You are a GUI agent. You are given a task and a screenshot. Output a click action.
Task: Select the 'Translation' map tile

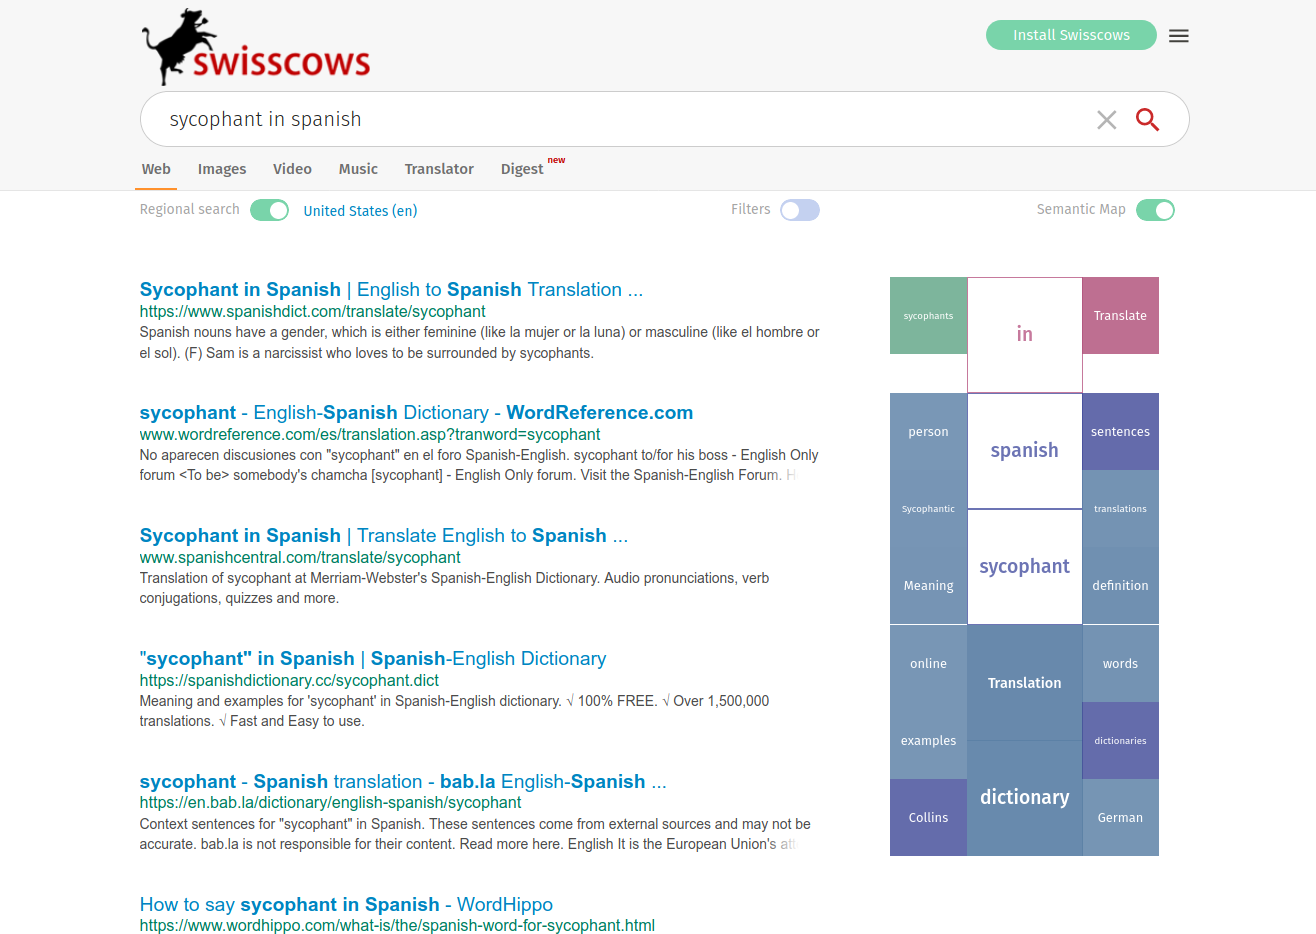[1024, 683]
